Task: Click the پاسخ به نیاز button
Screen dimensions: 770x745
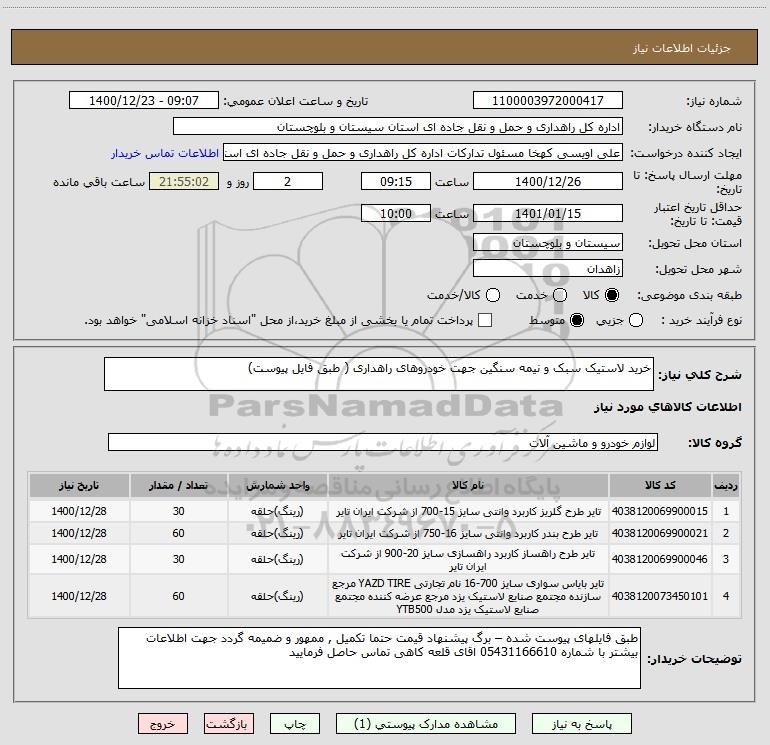Action: point(582,724)
